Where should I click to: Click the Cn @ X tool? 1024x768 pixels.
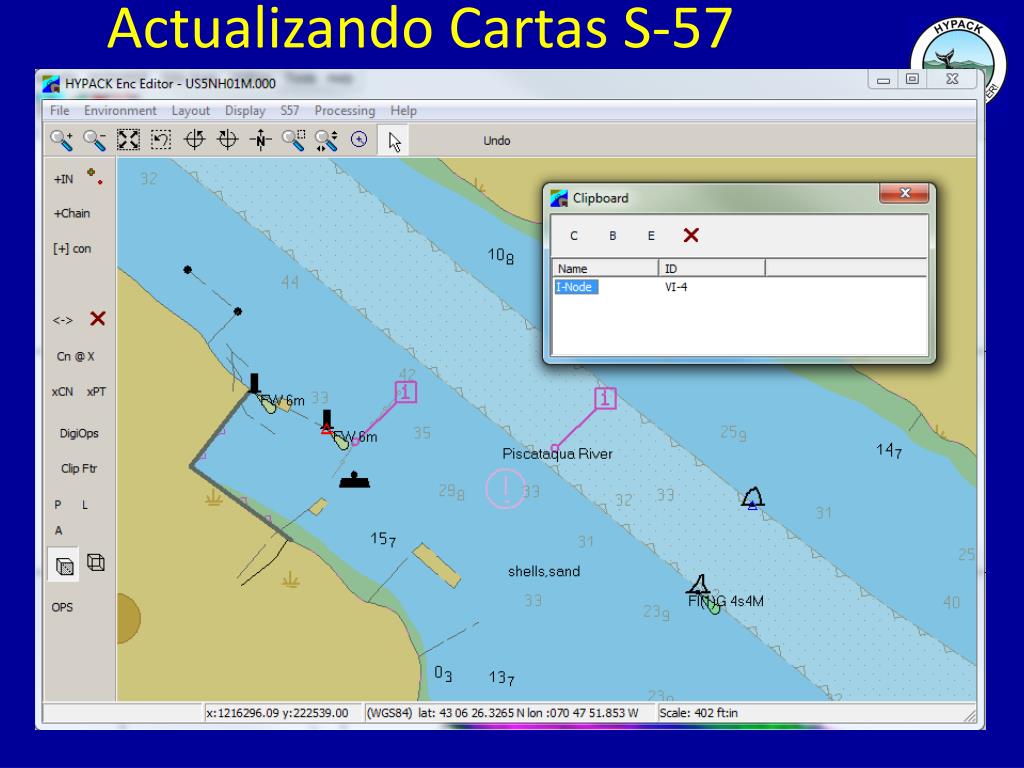coord(75,357)
